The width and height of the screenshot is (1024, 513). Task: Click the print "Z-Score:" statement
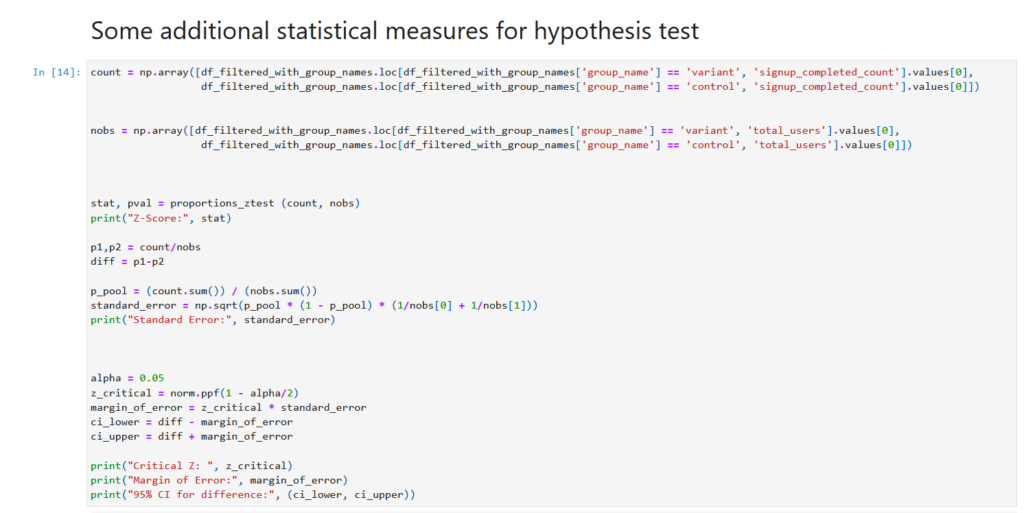click(160, 218)
